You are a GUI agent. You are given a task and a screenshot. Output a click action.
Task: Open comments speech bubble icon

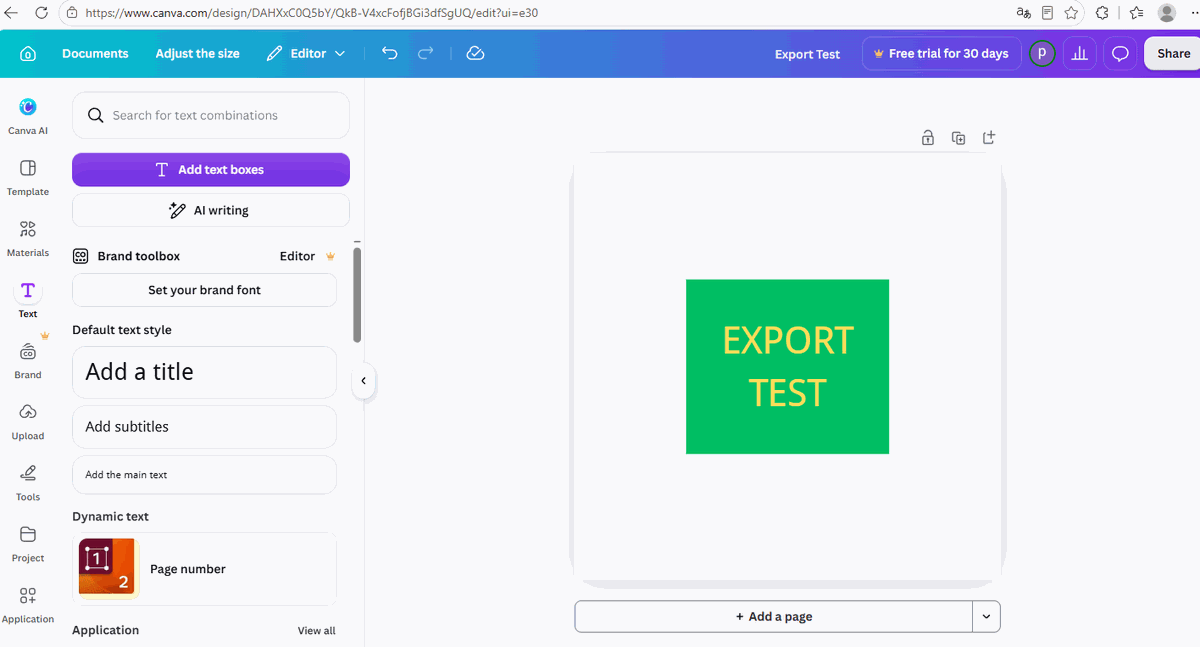[1121, 54]
